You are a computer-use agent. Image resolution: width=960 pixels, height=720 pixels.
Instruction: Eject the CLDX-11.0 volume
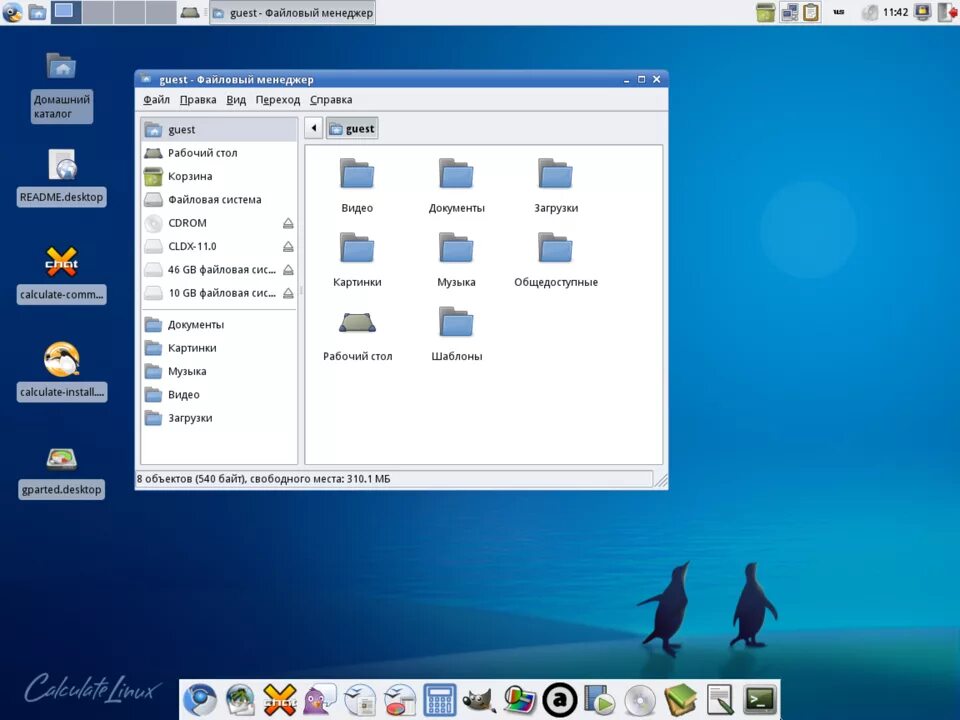tap(288, 246)
